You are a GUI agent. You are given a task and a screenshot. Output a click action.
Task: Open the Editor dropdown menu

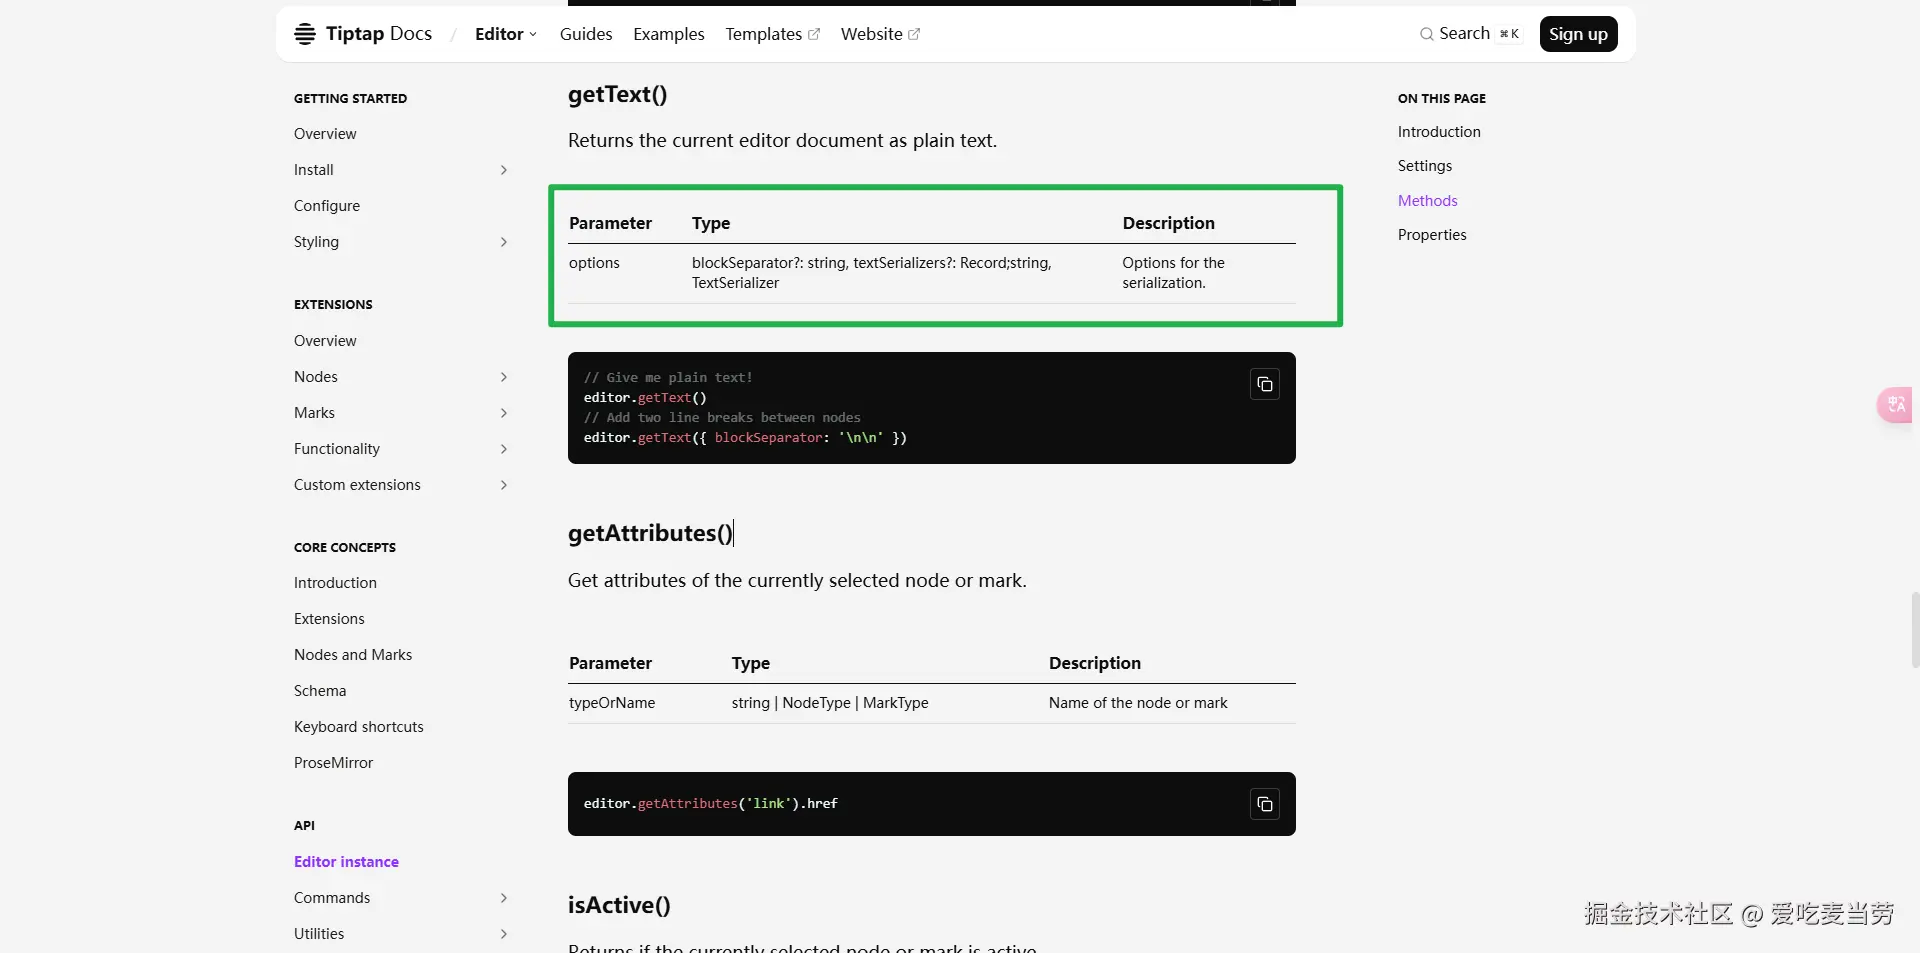(506, 34)
